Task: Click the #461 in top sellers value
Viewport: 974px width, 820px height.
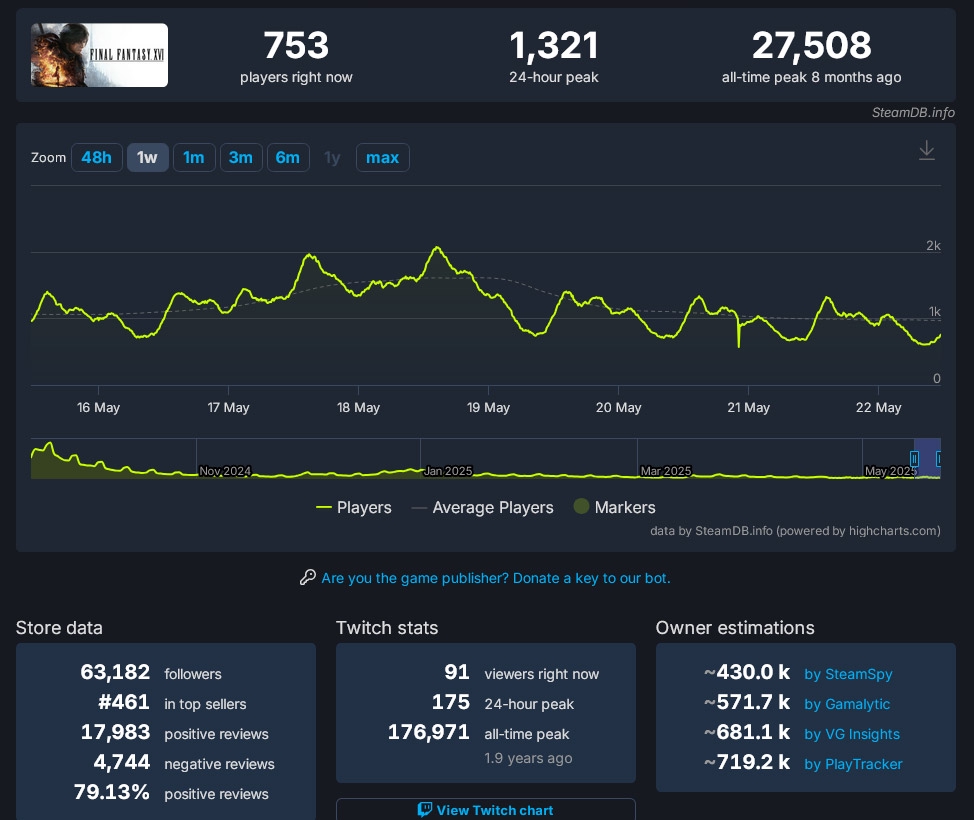Action: click(x=124, y=702)
